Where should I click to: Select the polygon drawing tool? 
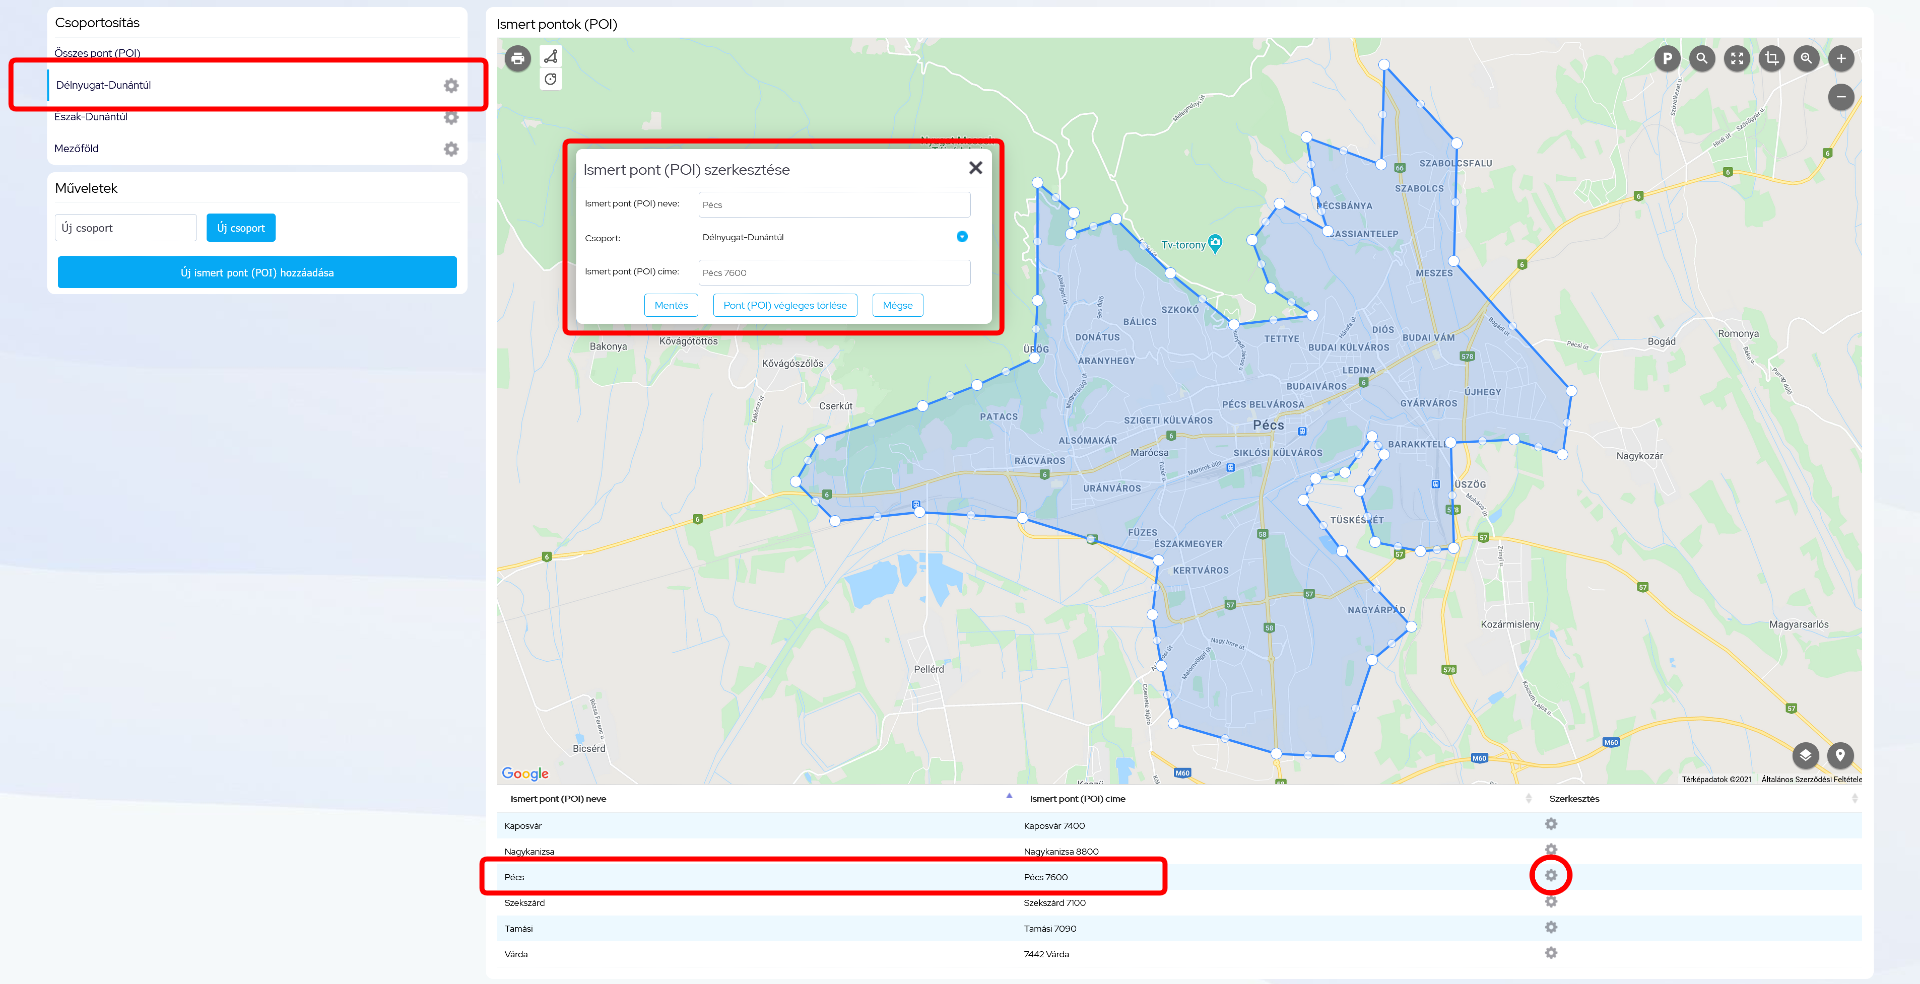click(x=551, y=56)
